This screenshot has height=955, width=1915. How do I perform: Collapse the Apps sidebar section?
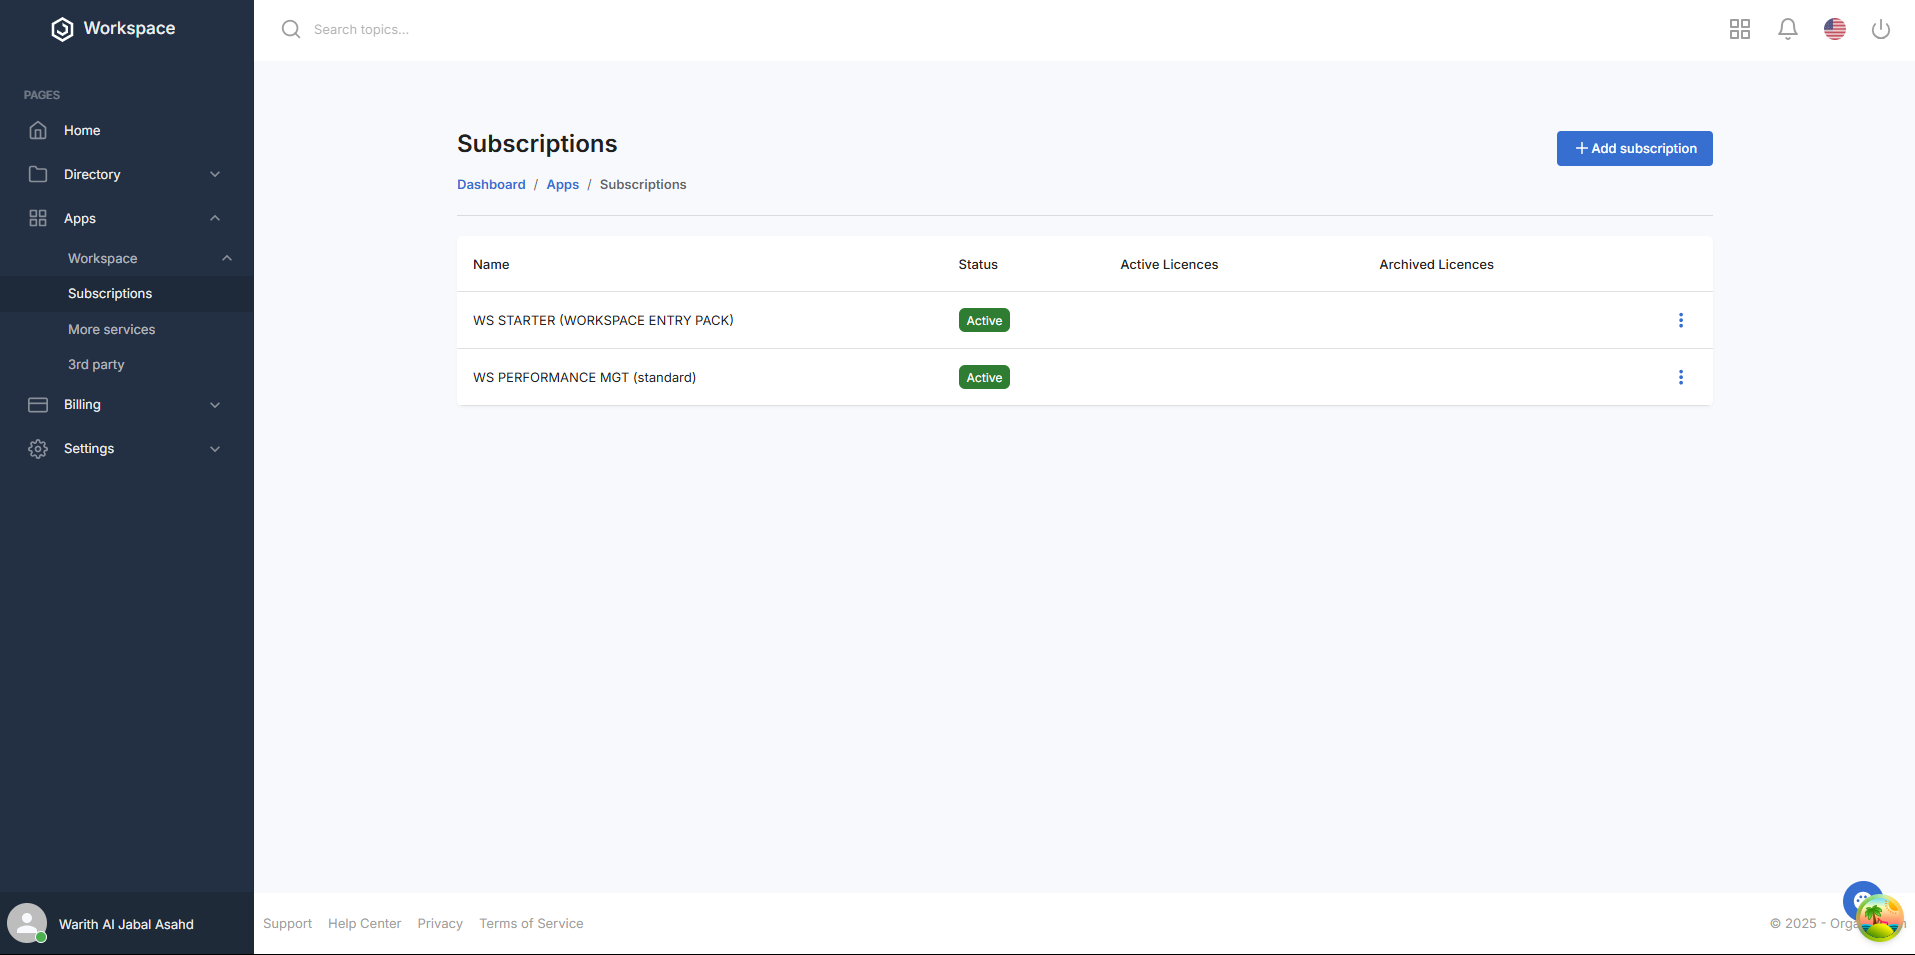pos(126,218)
